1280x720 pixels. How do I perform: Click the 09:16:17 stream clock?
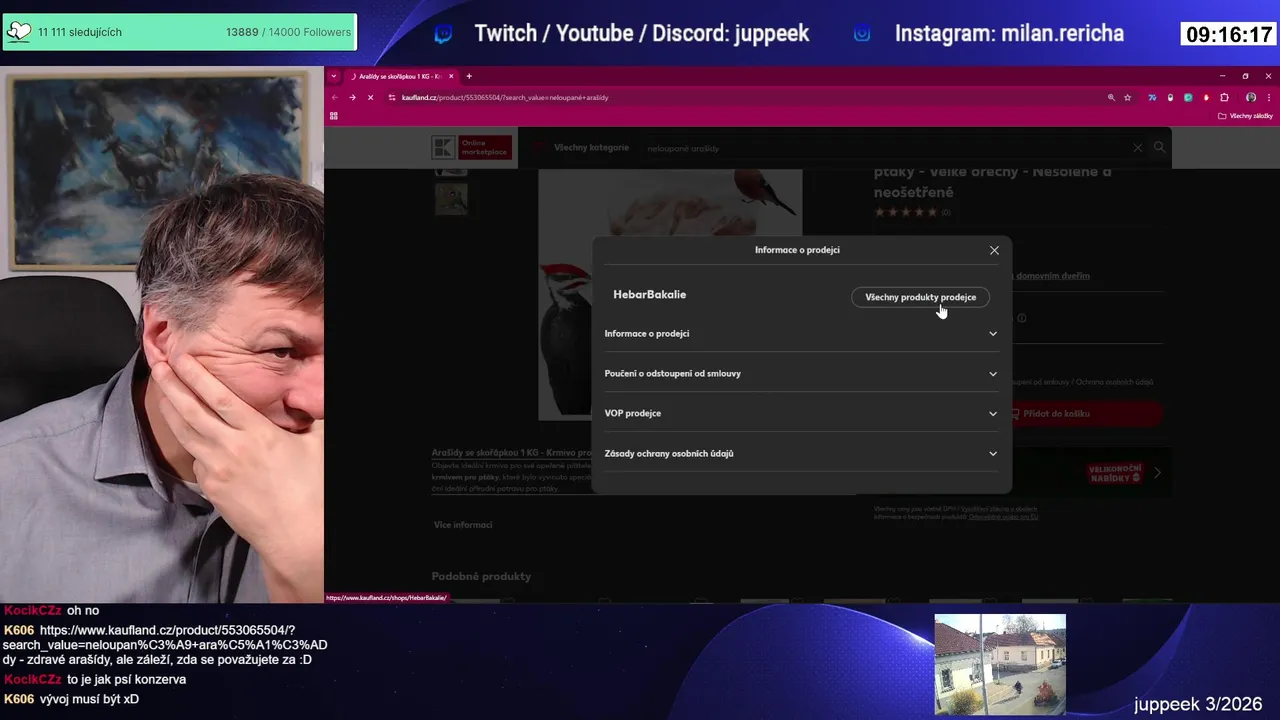pyautogui.click(x=1228, y=35)
